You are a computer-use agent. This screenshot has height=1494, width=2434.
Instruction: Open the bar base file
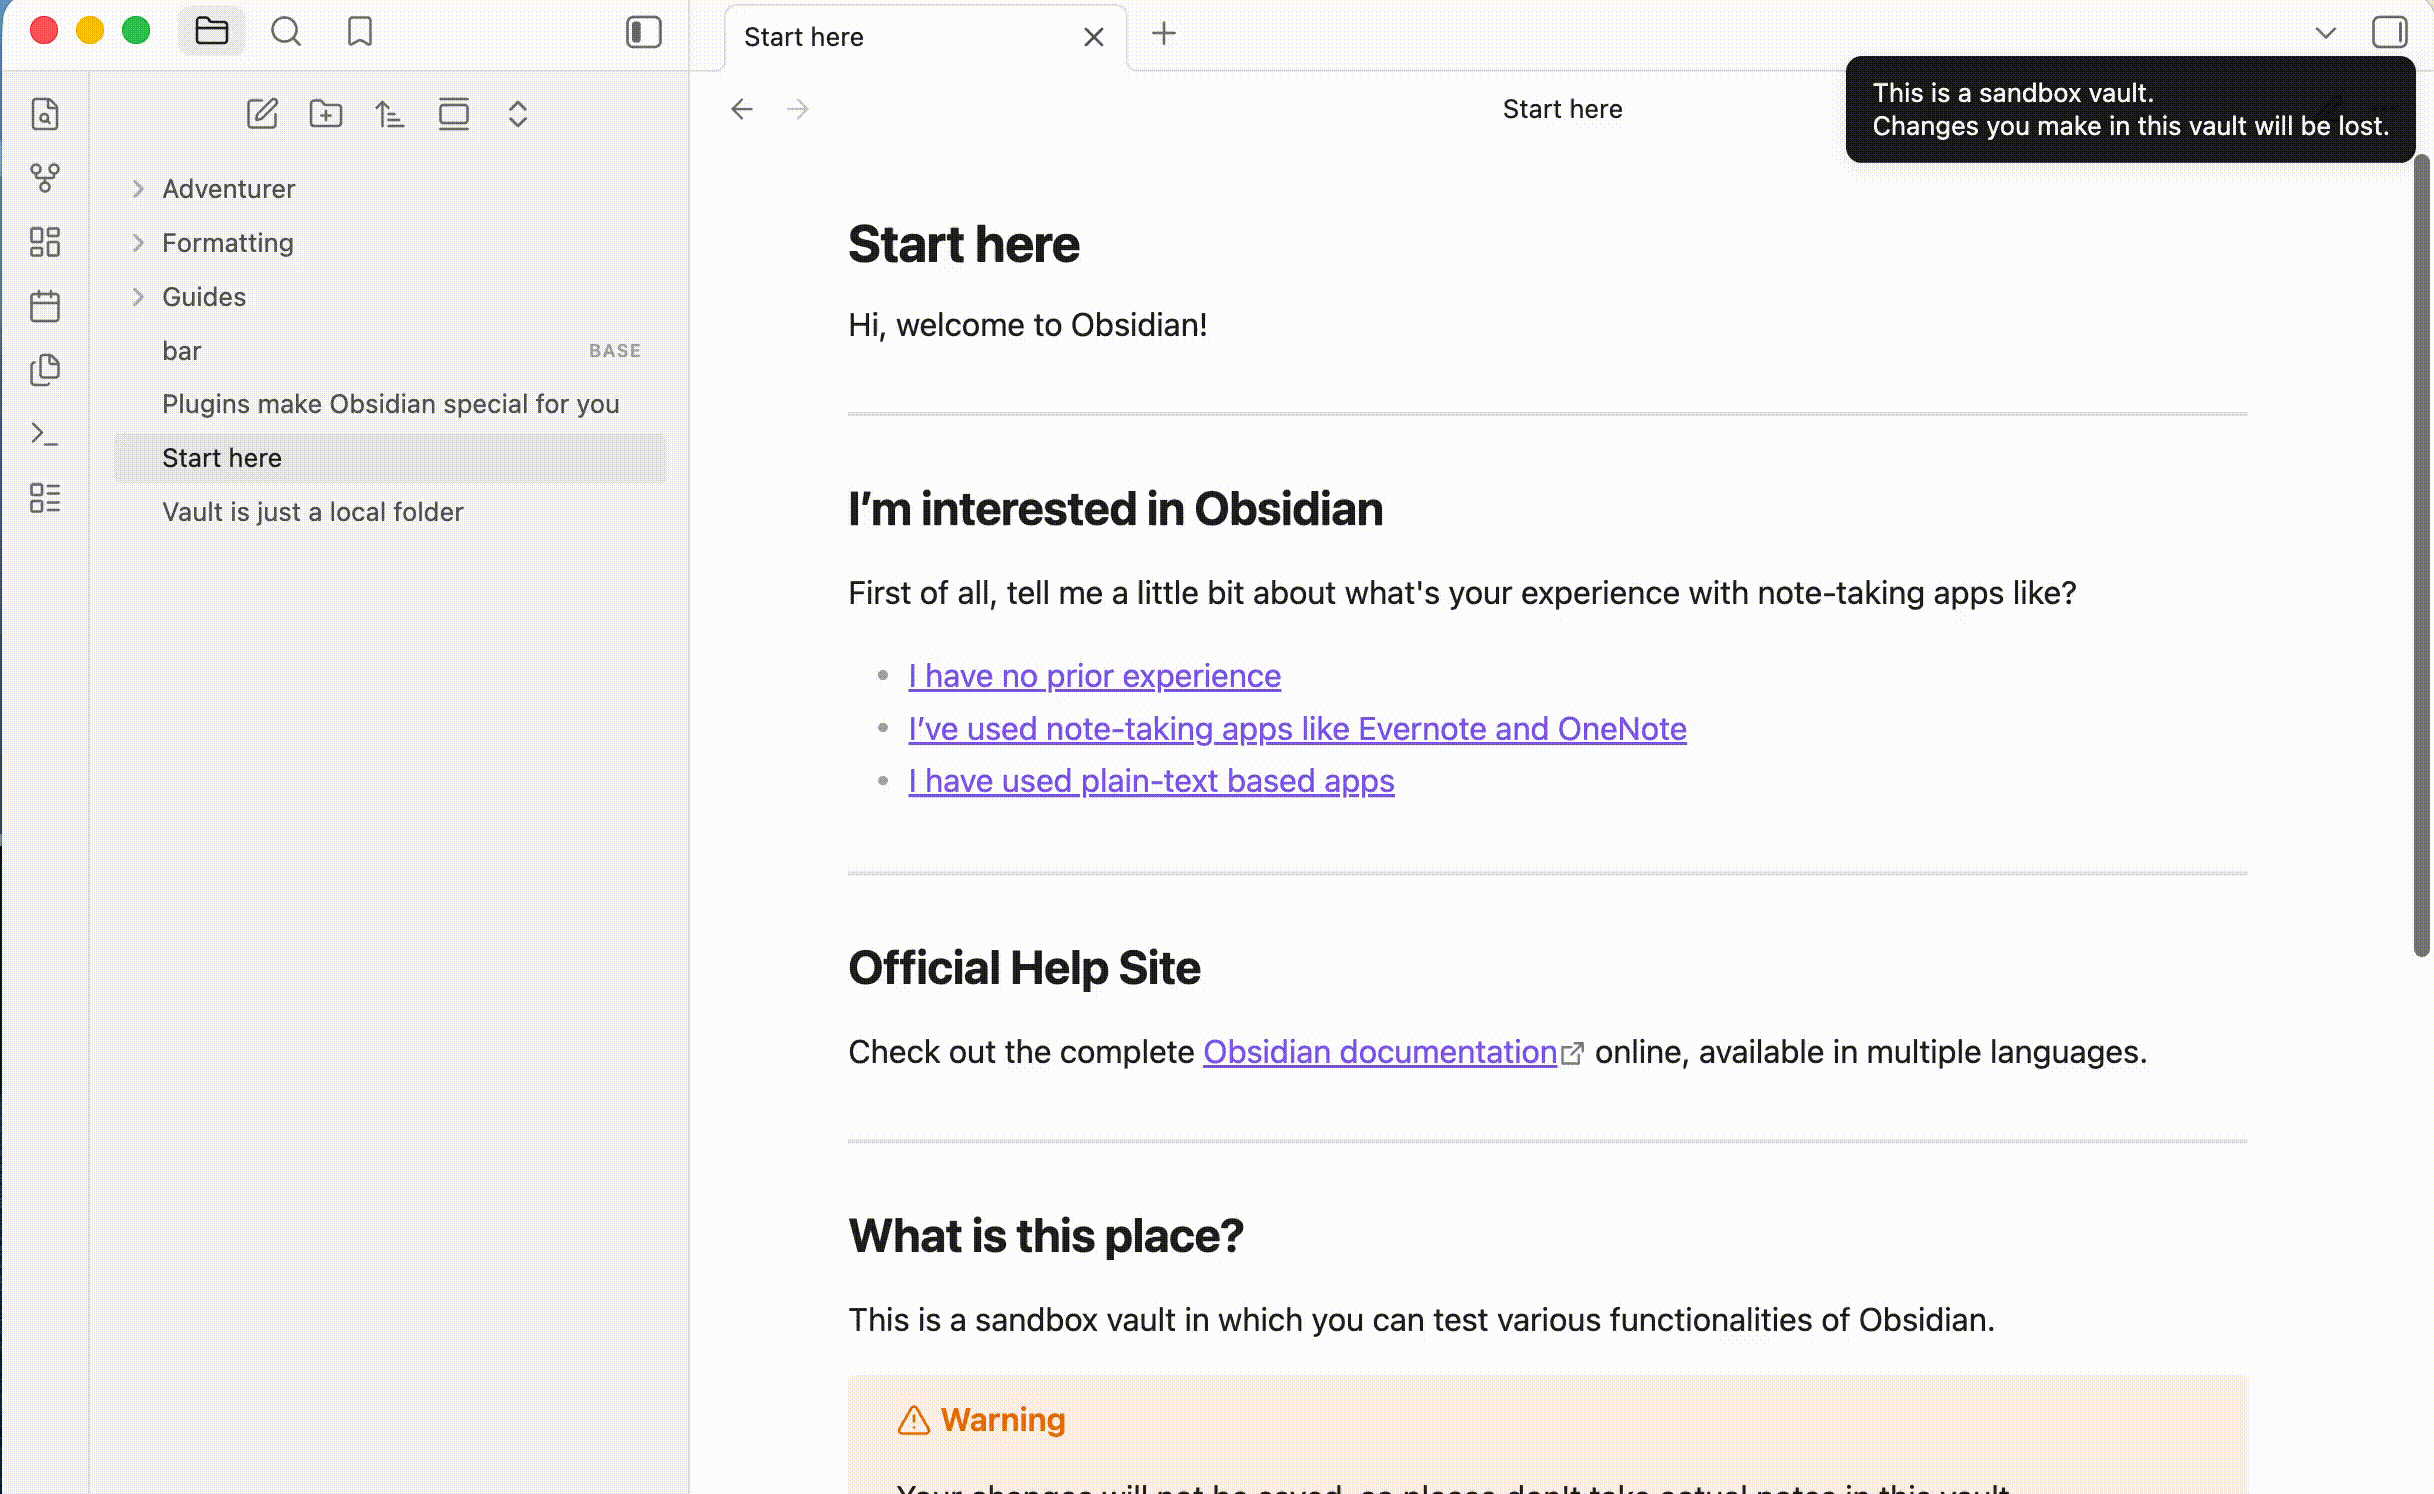pyautogui.click(x=390, y=351)
